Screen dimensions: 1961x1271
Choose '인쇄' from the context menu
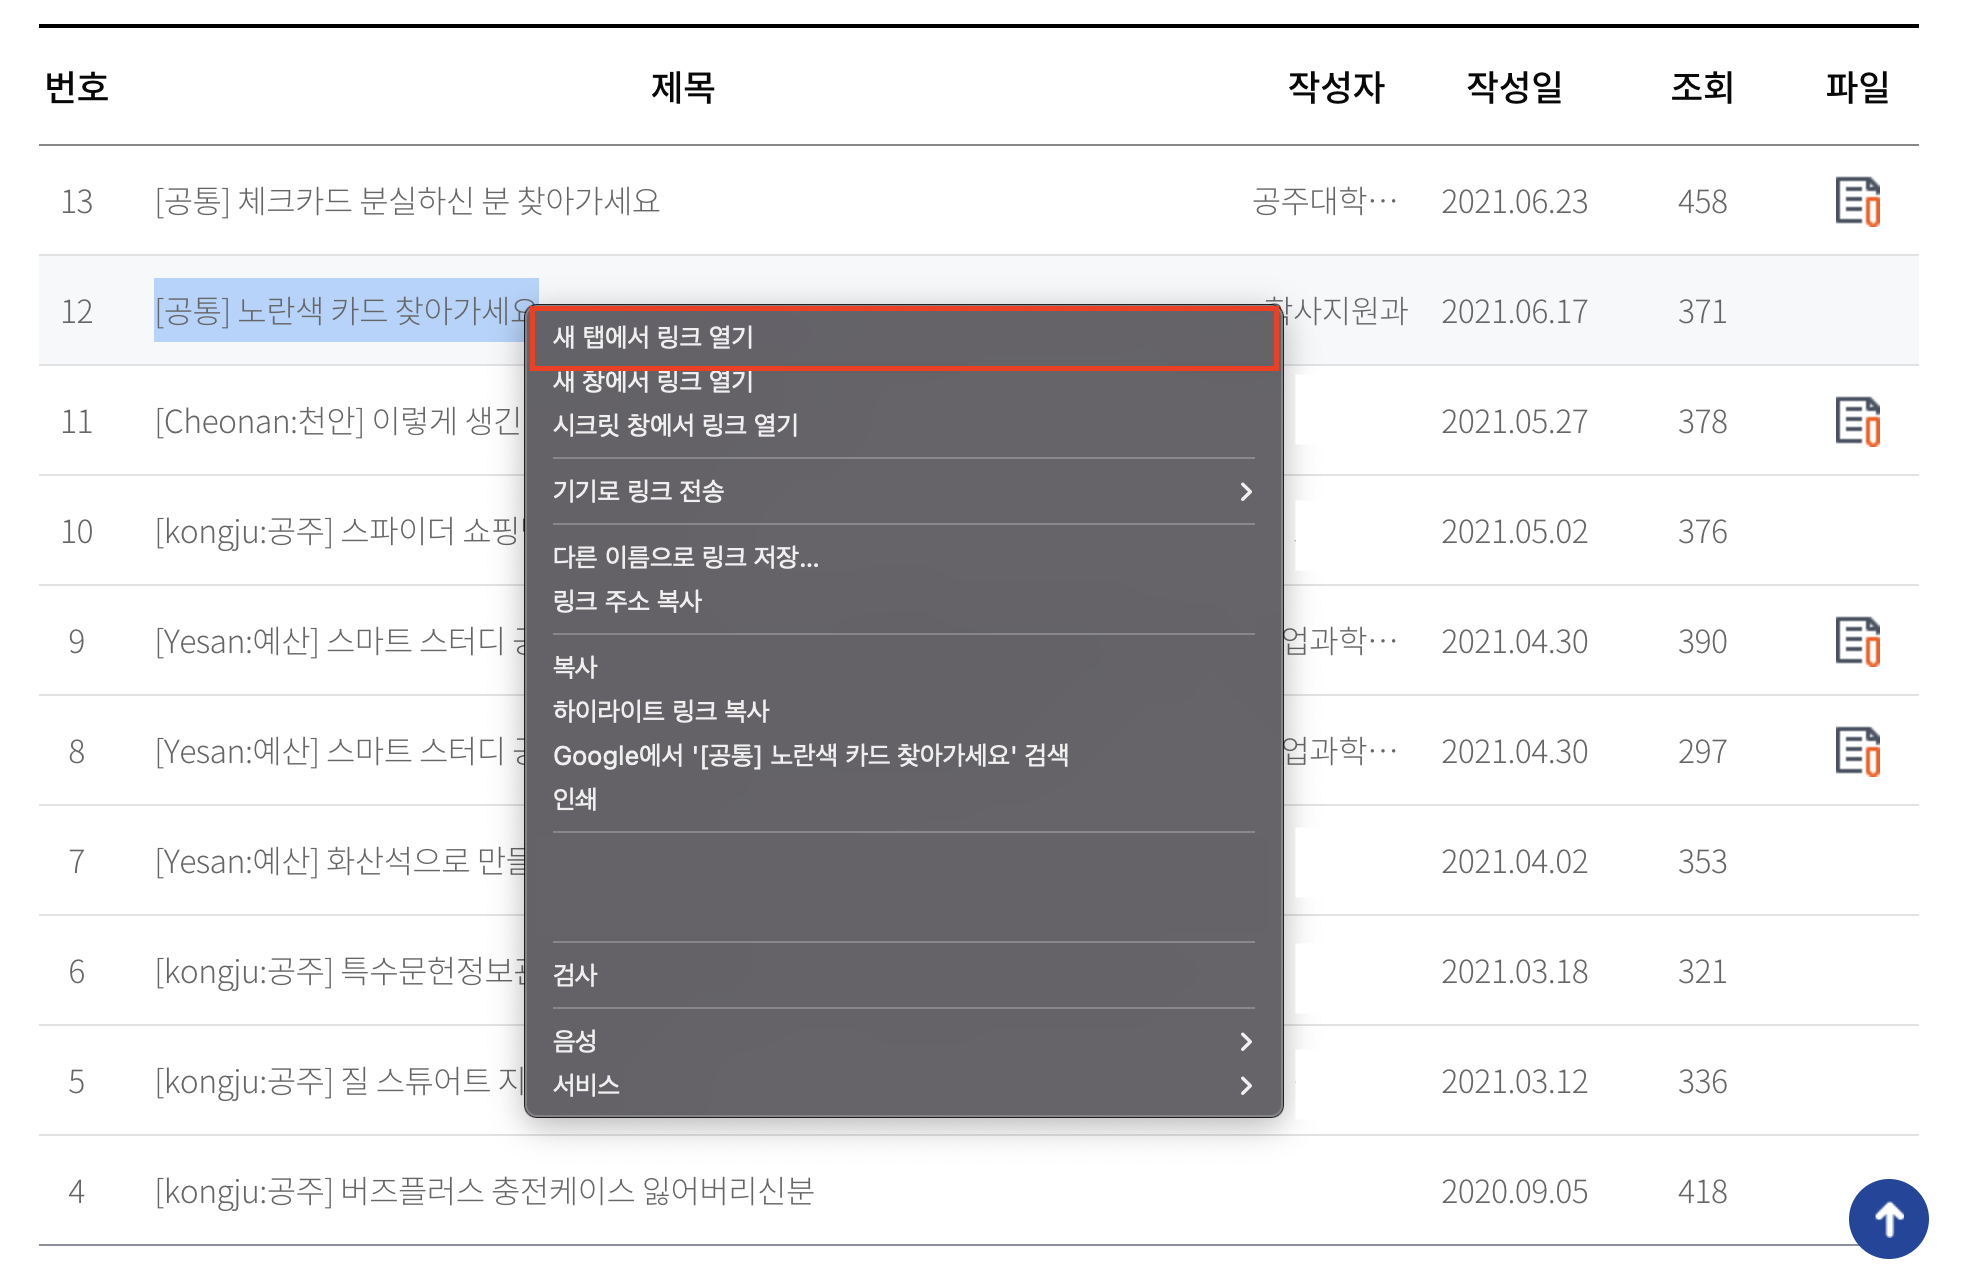(x=904, y=799)
